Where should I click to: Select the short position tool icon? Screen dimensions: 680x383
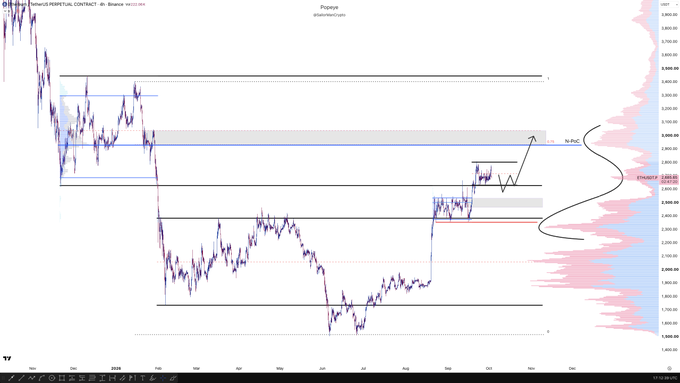click(82, 378)
